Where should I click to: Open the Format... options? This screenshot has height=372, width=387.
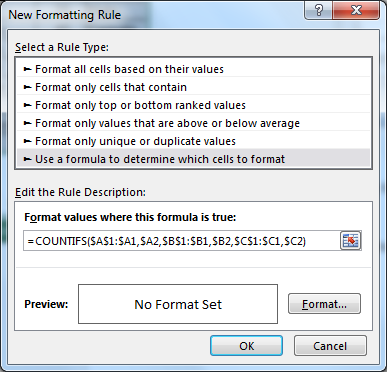tap(324, 304)
